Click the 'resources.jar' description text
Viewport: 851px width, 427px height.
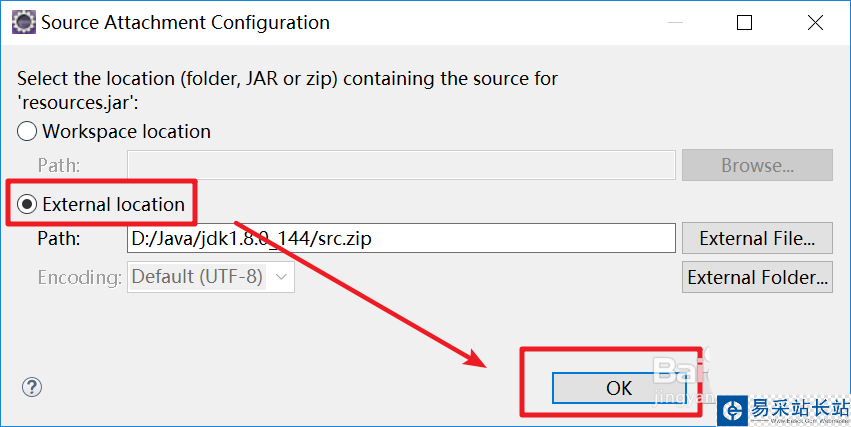click(71, 100)
